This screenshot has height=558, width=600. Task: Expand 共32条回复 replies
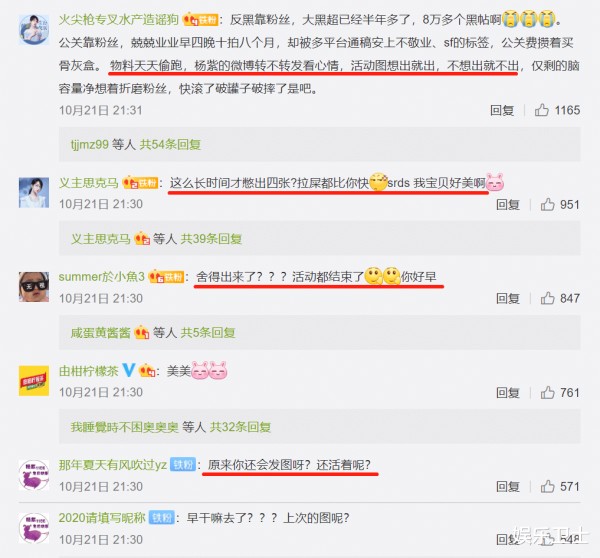pyautogui.click(x=240, y=427)
